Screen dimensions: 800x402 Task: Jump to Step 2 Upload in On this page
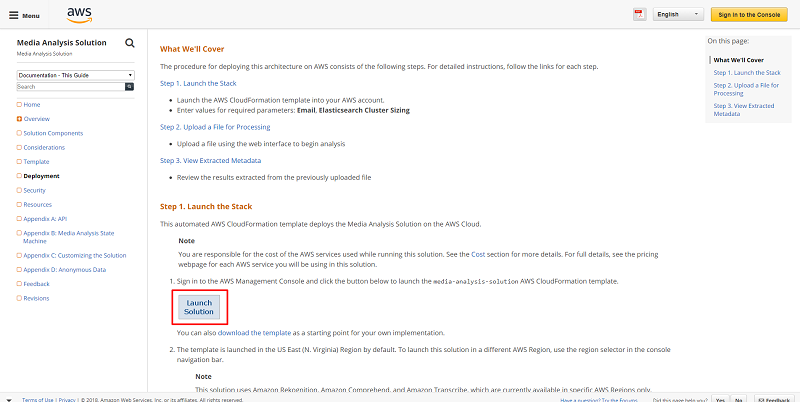(x=746, y=89)
